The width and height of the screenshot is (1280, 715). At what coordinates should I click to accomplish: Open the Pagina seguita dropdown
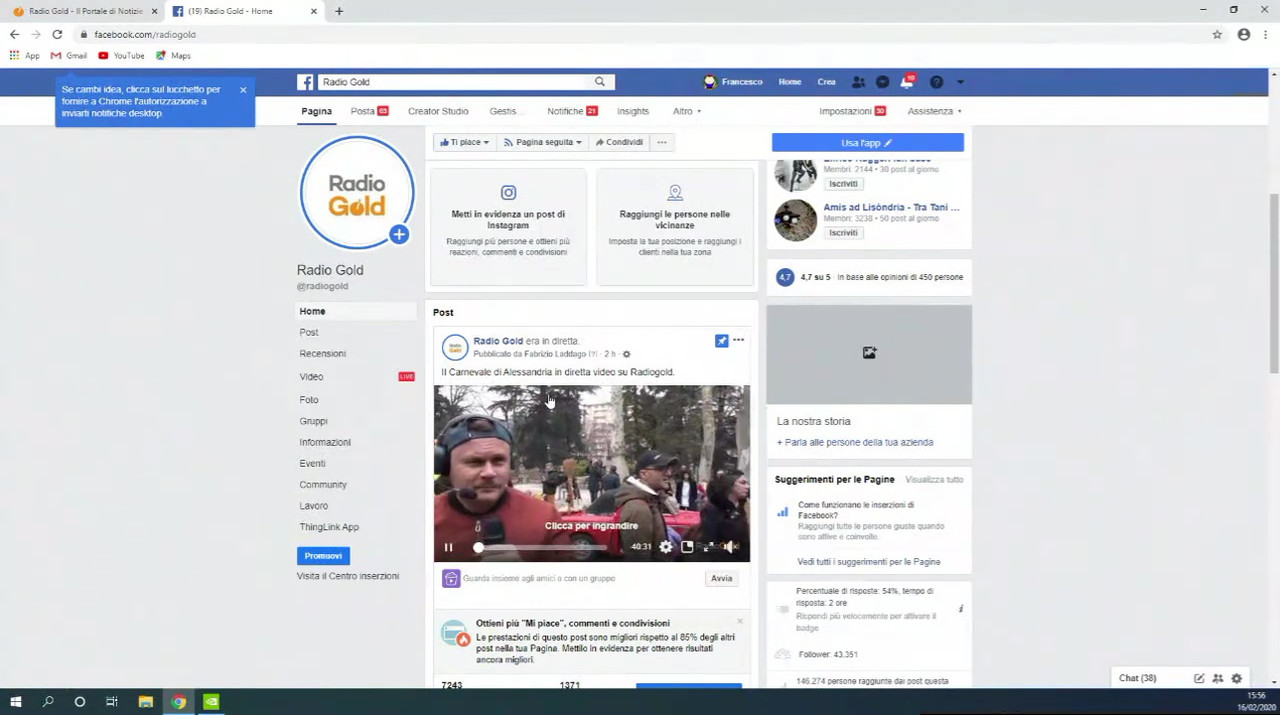[542, 142]
